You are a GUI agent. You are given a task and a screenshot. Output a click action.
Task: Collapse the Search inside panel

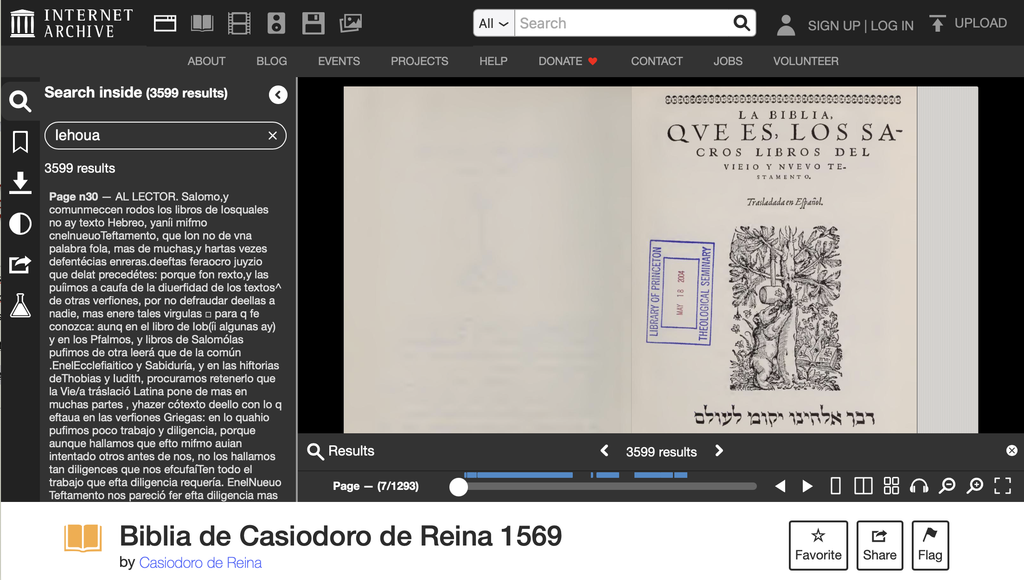[x=278, y=95]
